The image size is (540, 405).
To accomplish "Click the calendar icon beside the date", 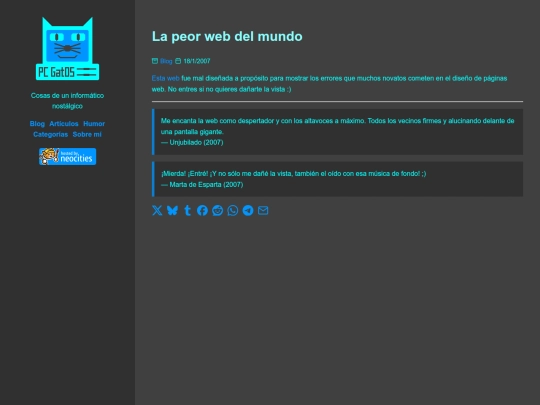I will click(178, 61).
